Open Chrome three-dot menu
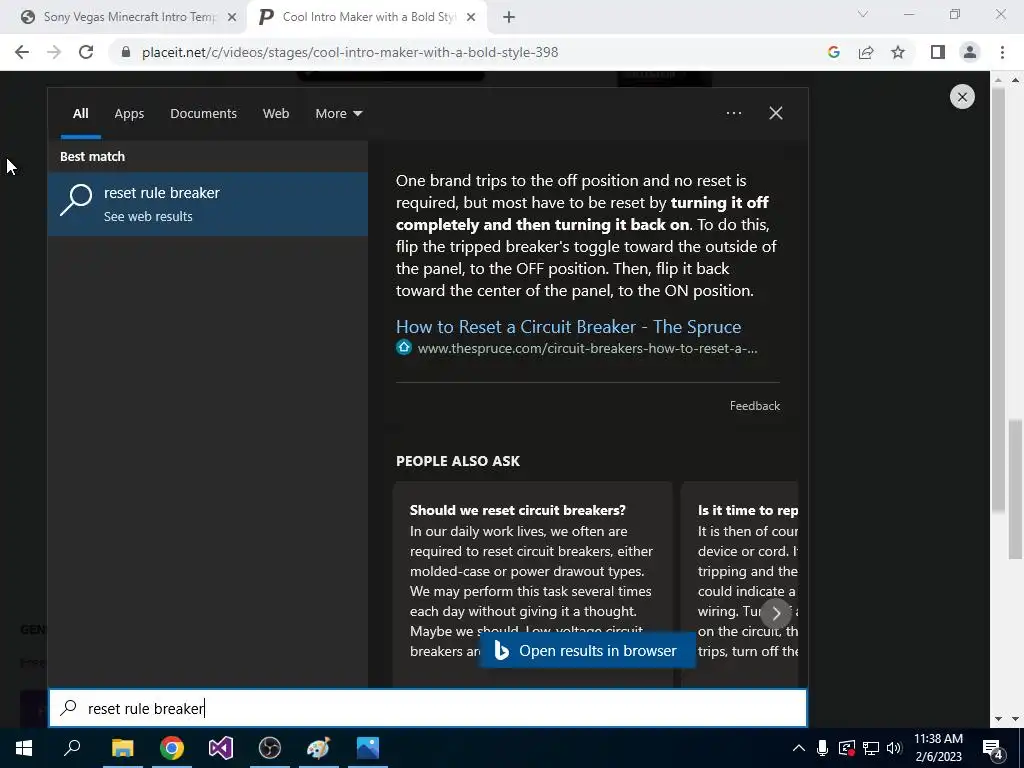Screen dimensions: 1024x768 [1002, 52]
